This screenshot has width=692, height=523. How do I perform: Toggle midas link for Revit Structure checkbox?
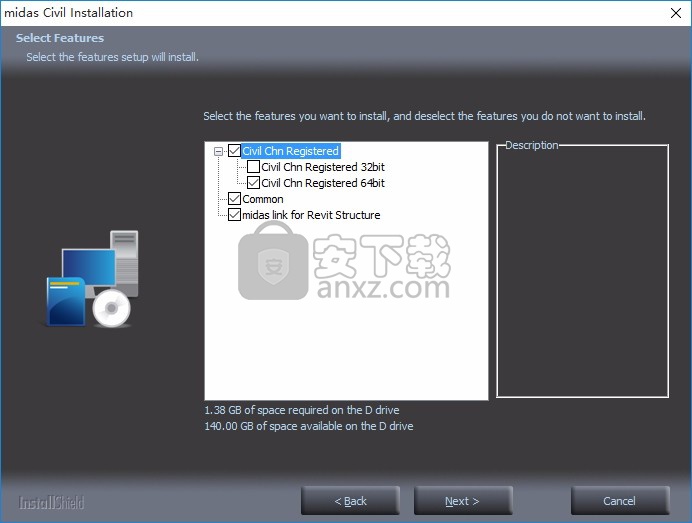point(234,215)
